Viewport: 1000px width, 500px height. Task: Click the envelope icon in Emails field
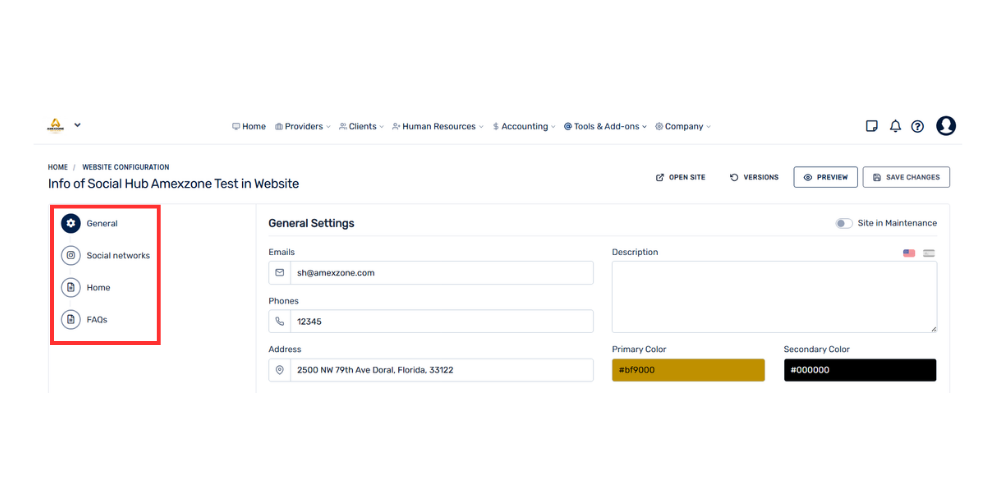click(x=279, y=272)
